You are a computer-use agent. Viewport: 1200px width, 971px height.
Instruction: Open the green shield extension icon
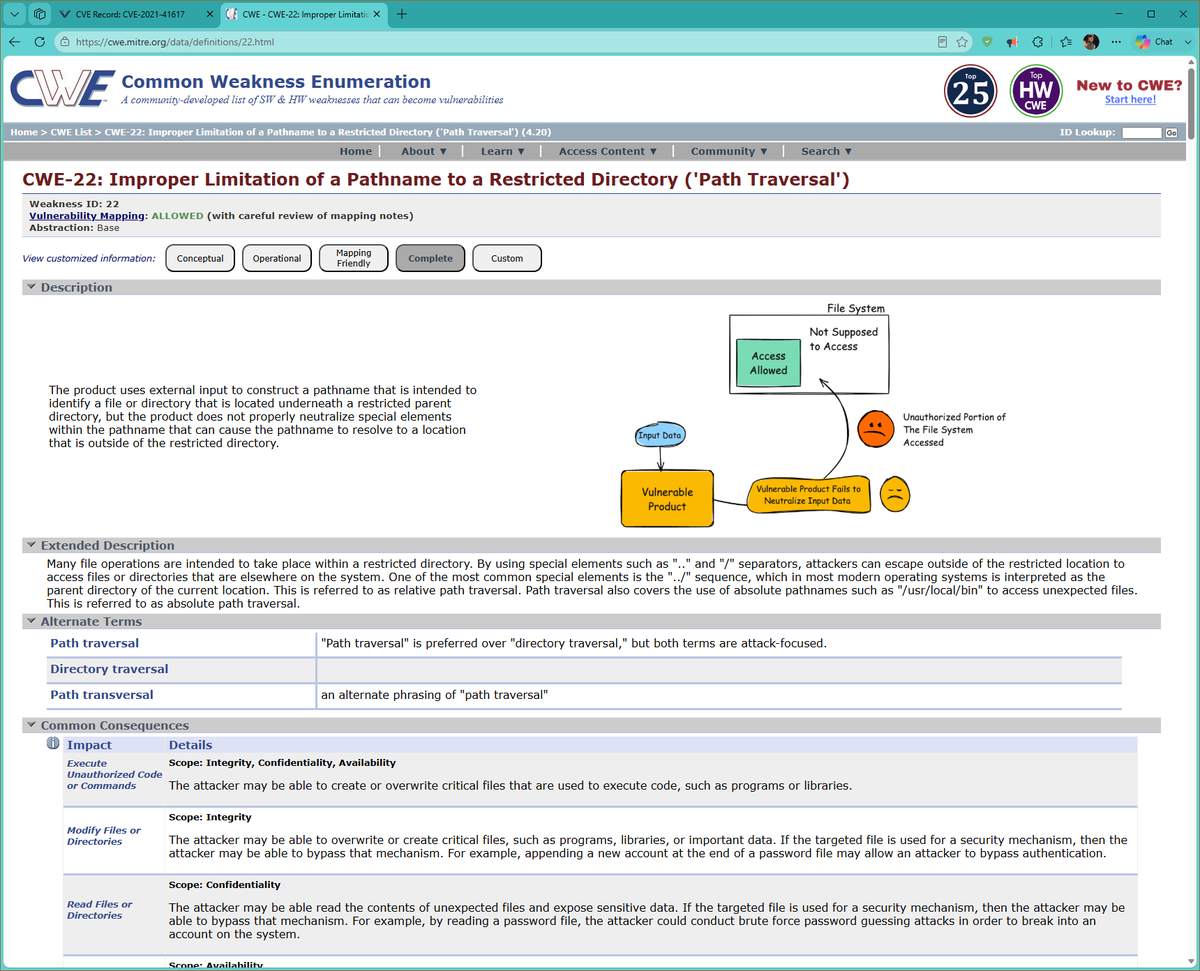pyautogui.click(x=987, y=42)
